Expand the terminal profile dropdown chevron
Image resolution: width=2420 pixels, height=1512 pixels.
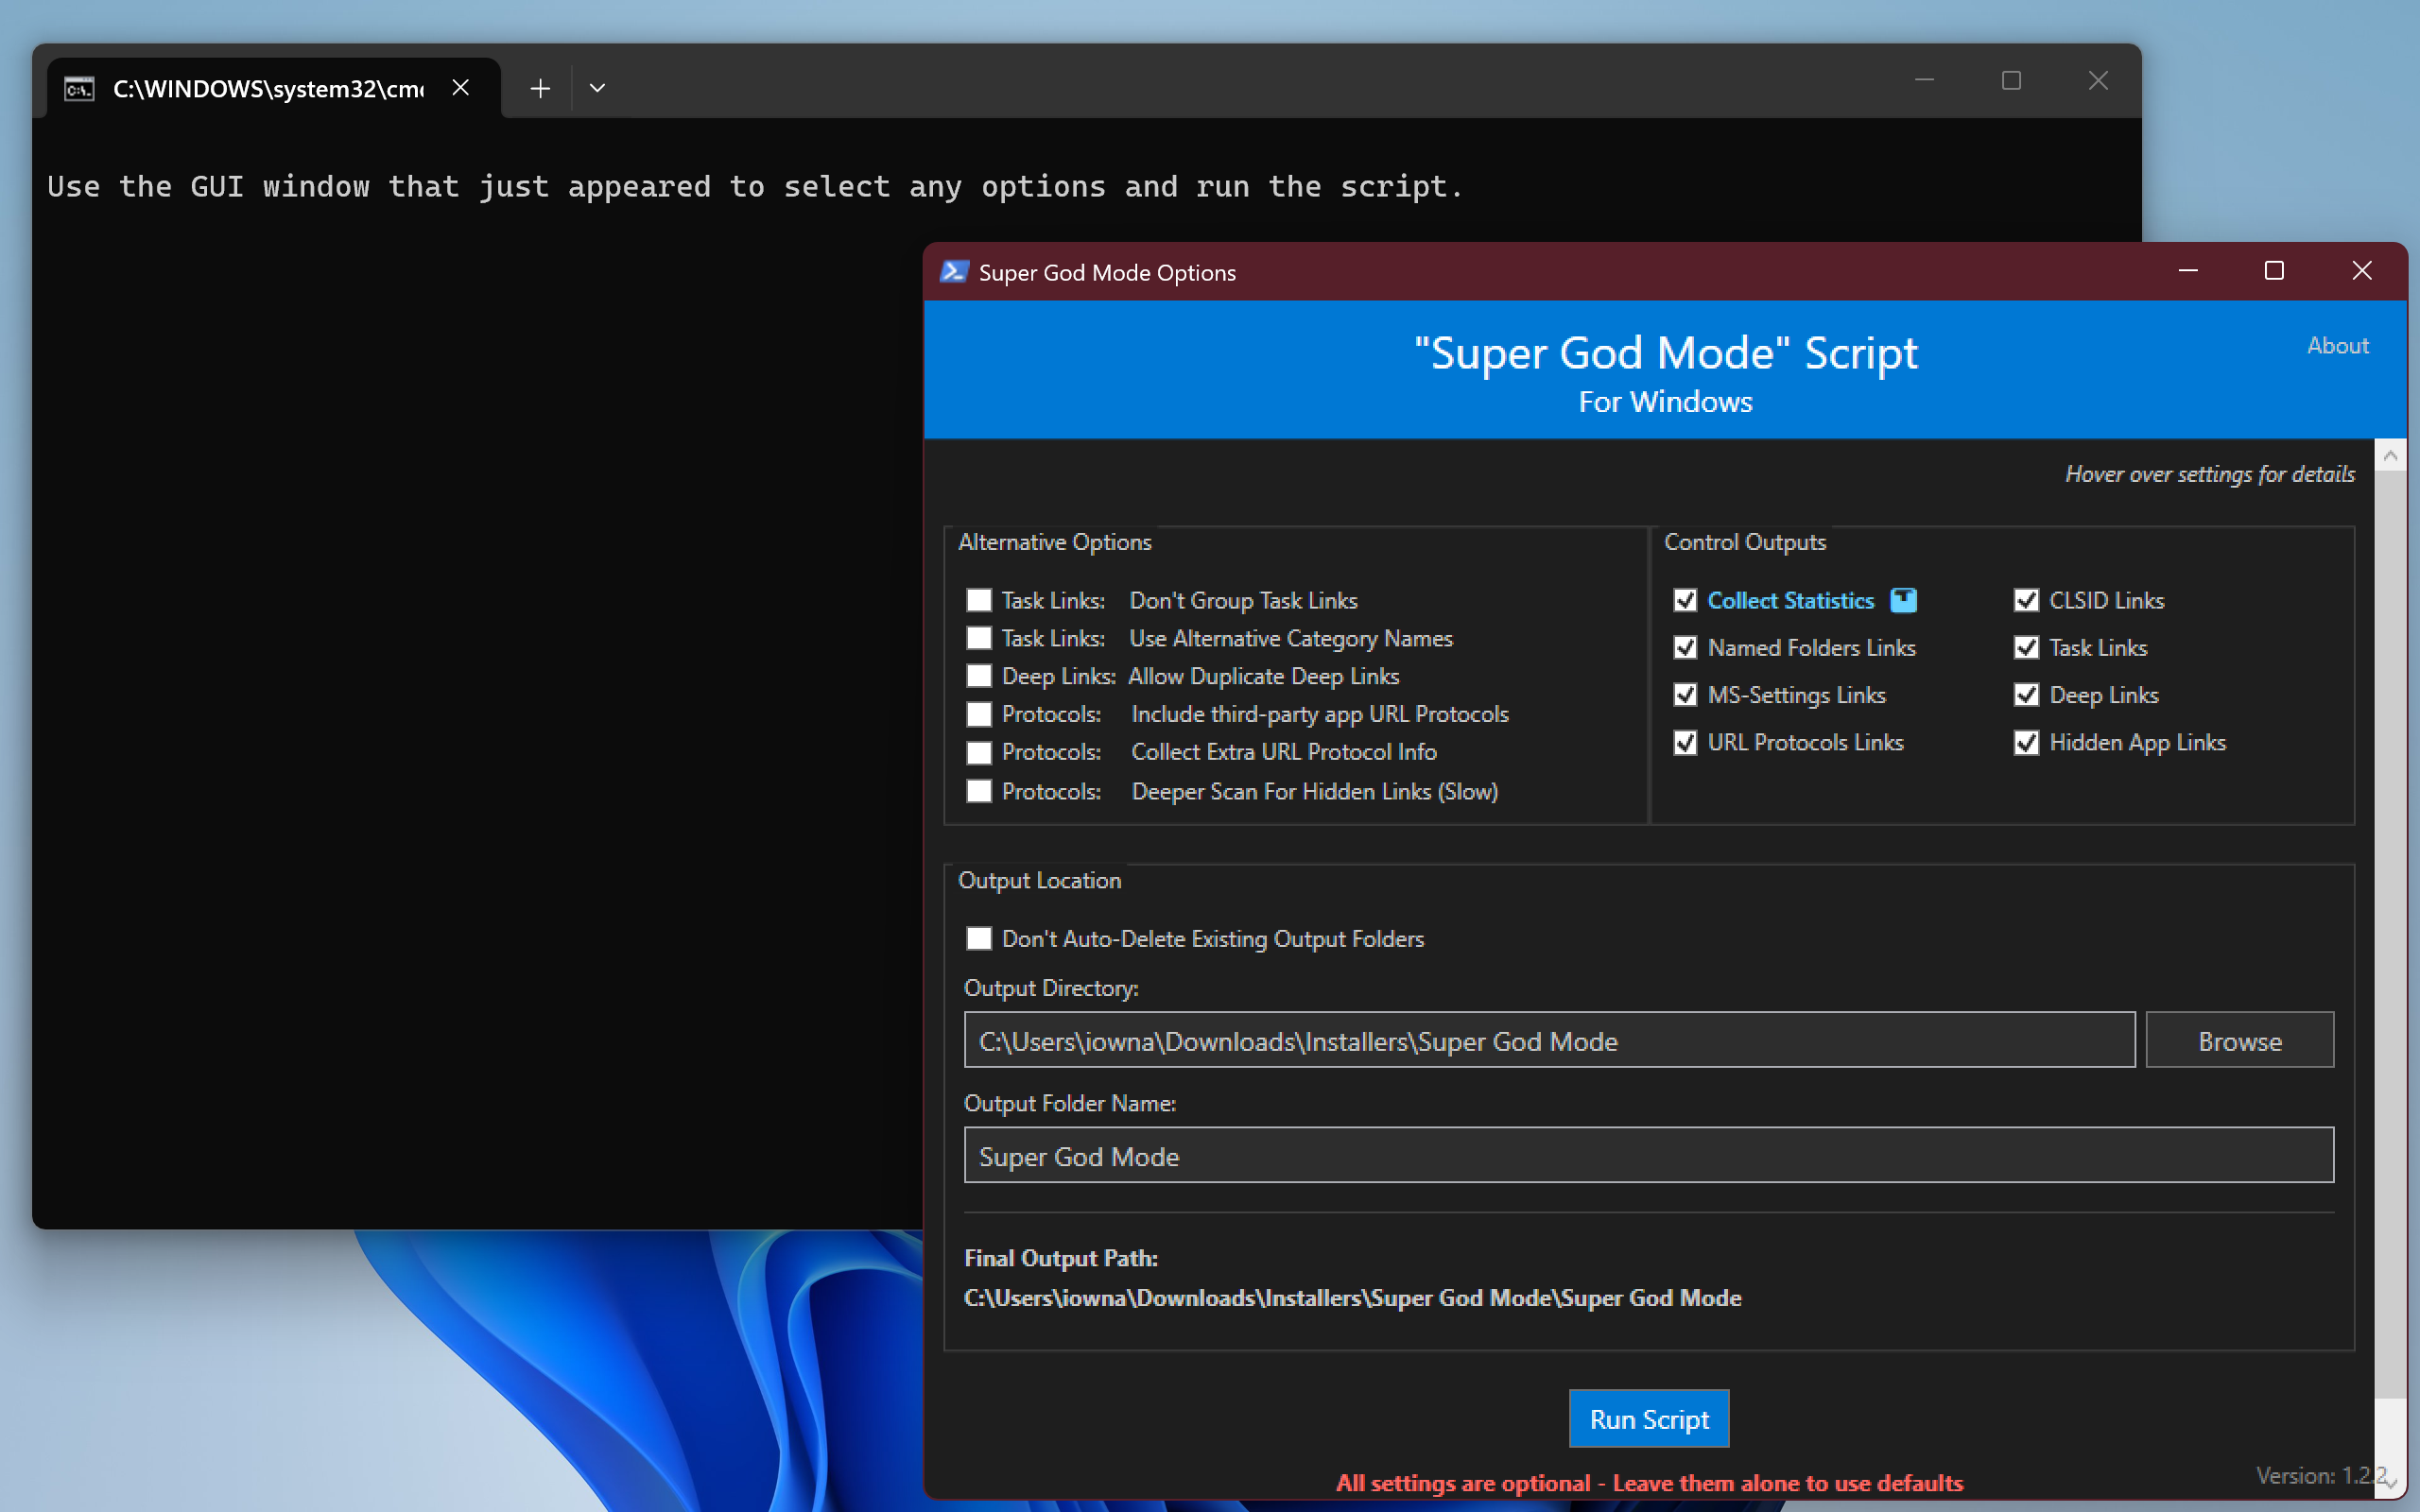[597, 88]
